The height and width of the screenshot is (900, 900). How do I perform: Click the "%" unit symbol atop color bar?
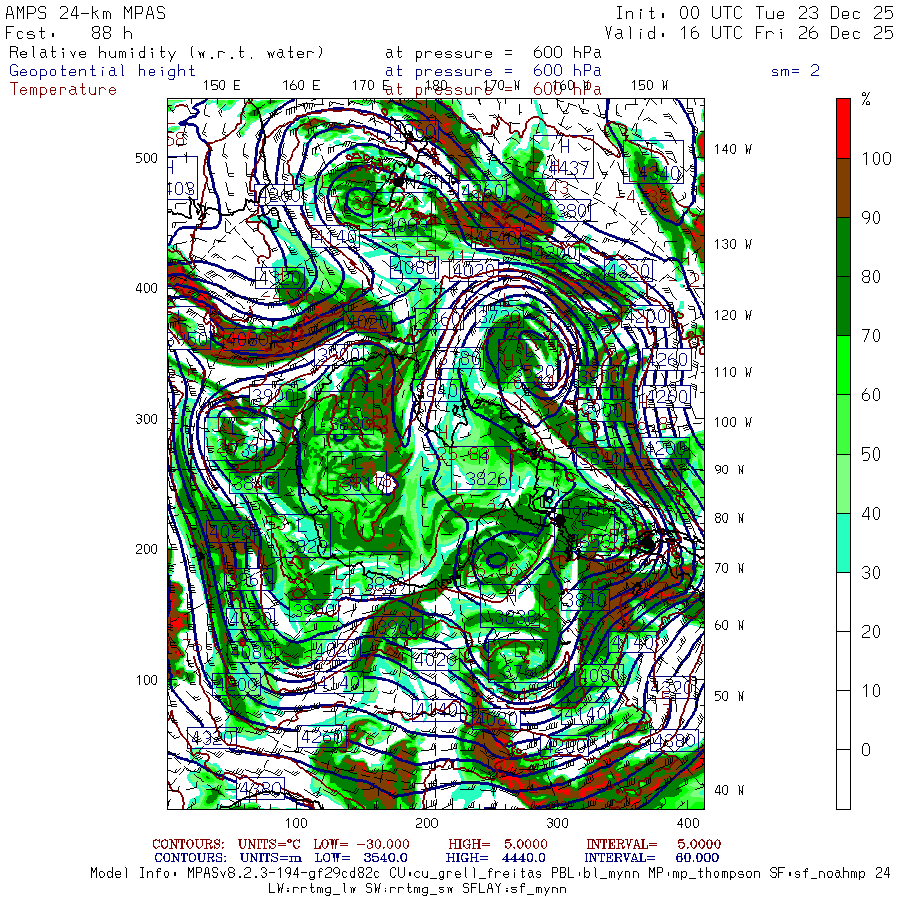(x=866, y=100)
